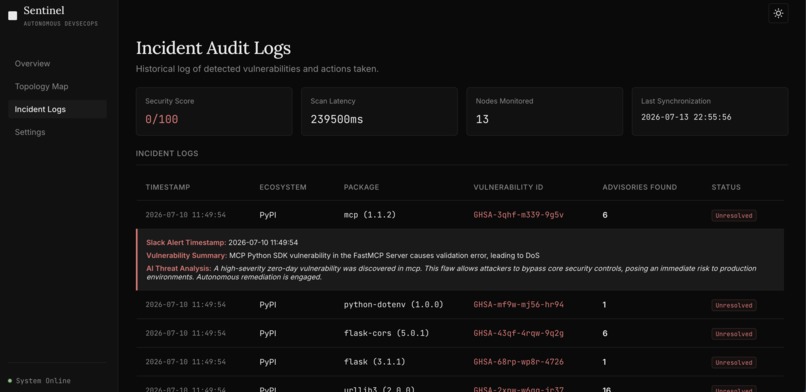The image size is (806, 392).
Task: Click the STATUS column header
Action: [726, 187]
